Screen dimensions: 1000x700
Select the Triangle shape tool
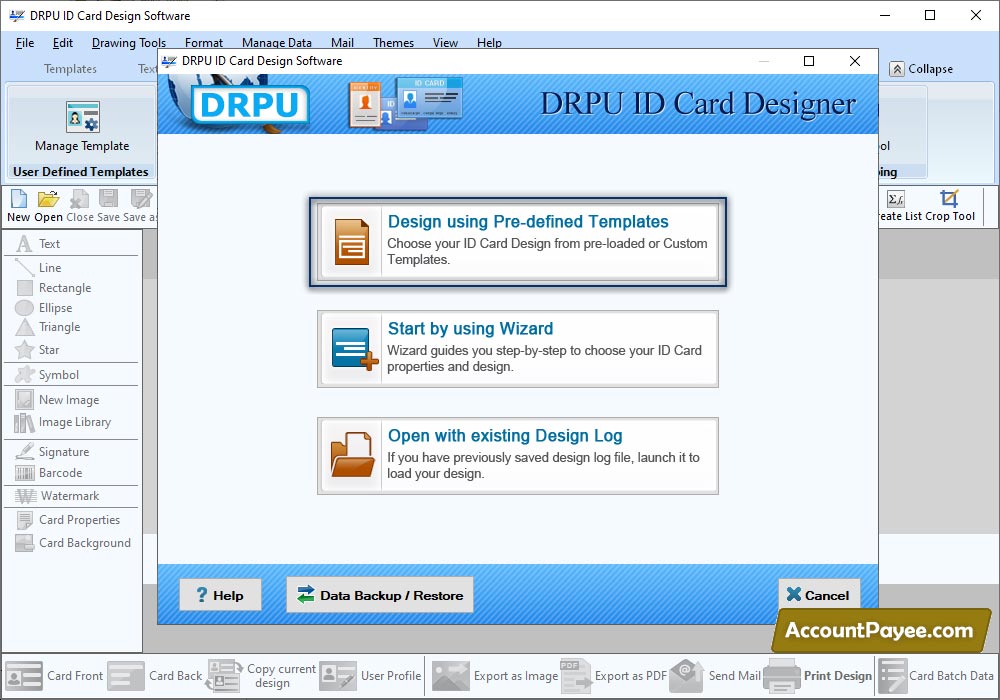tap(48, 327)
